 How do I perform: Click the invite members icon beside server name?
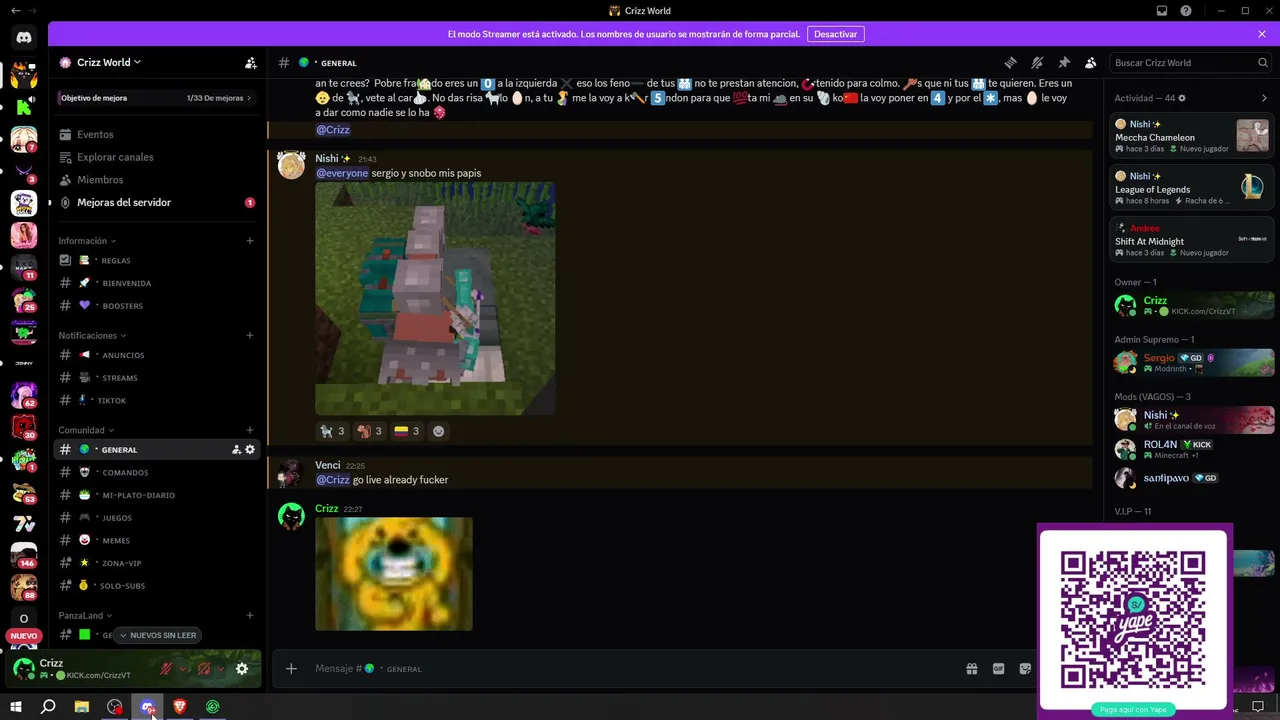251,63
